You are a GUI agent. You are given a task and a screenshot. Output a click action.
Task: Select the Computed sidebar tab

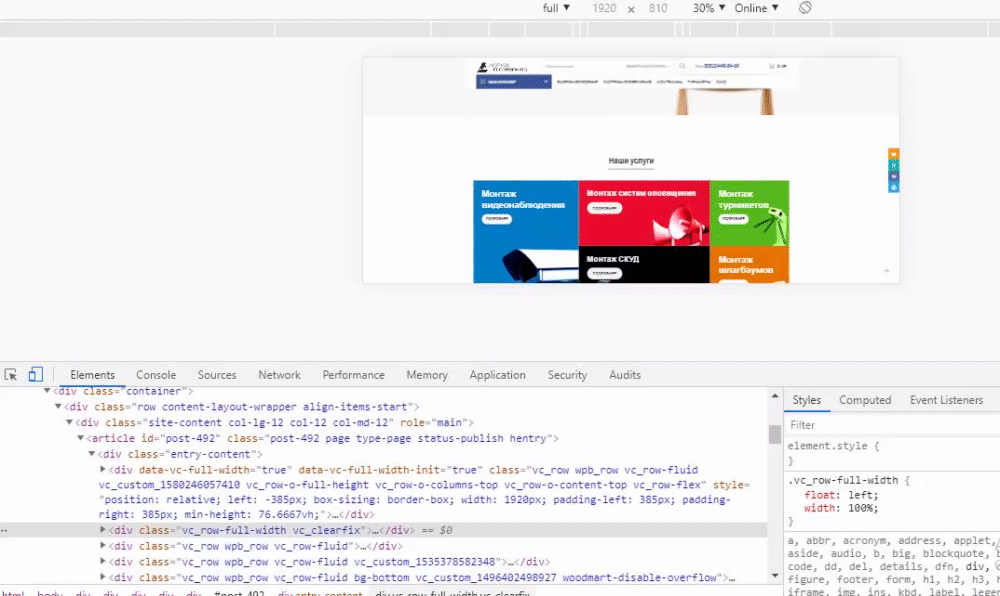click(x=865, y=400)
